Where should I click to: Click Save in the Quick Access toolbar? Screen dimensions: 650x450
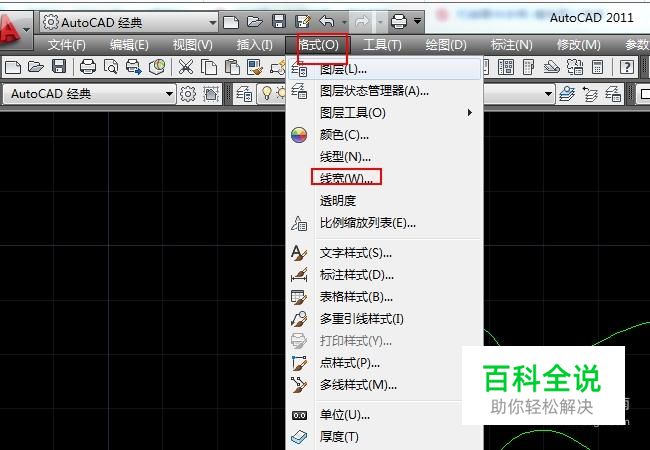279,22
